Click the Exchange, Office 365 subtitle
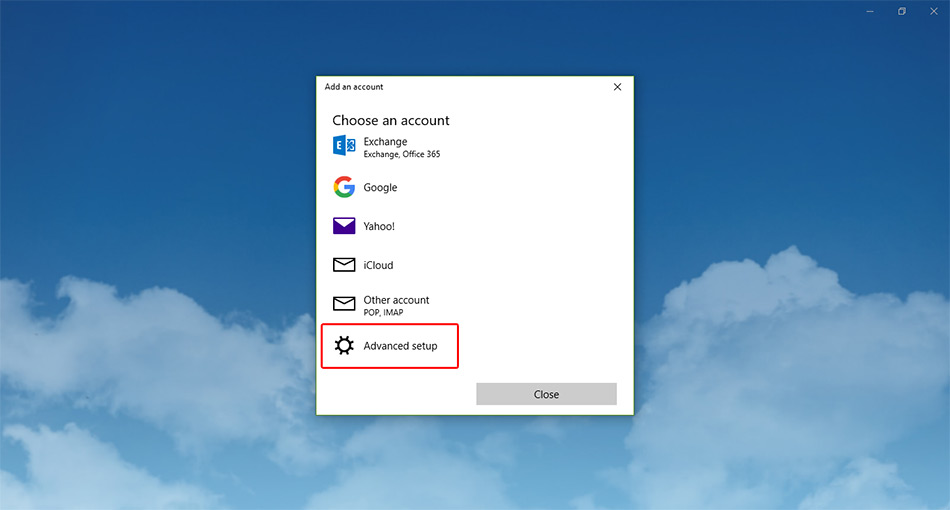950x510 pixels. point(402,154)
